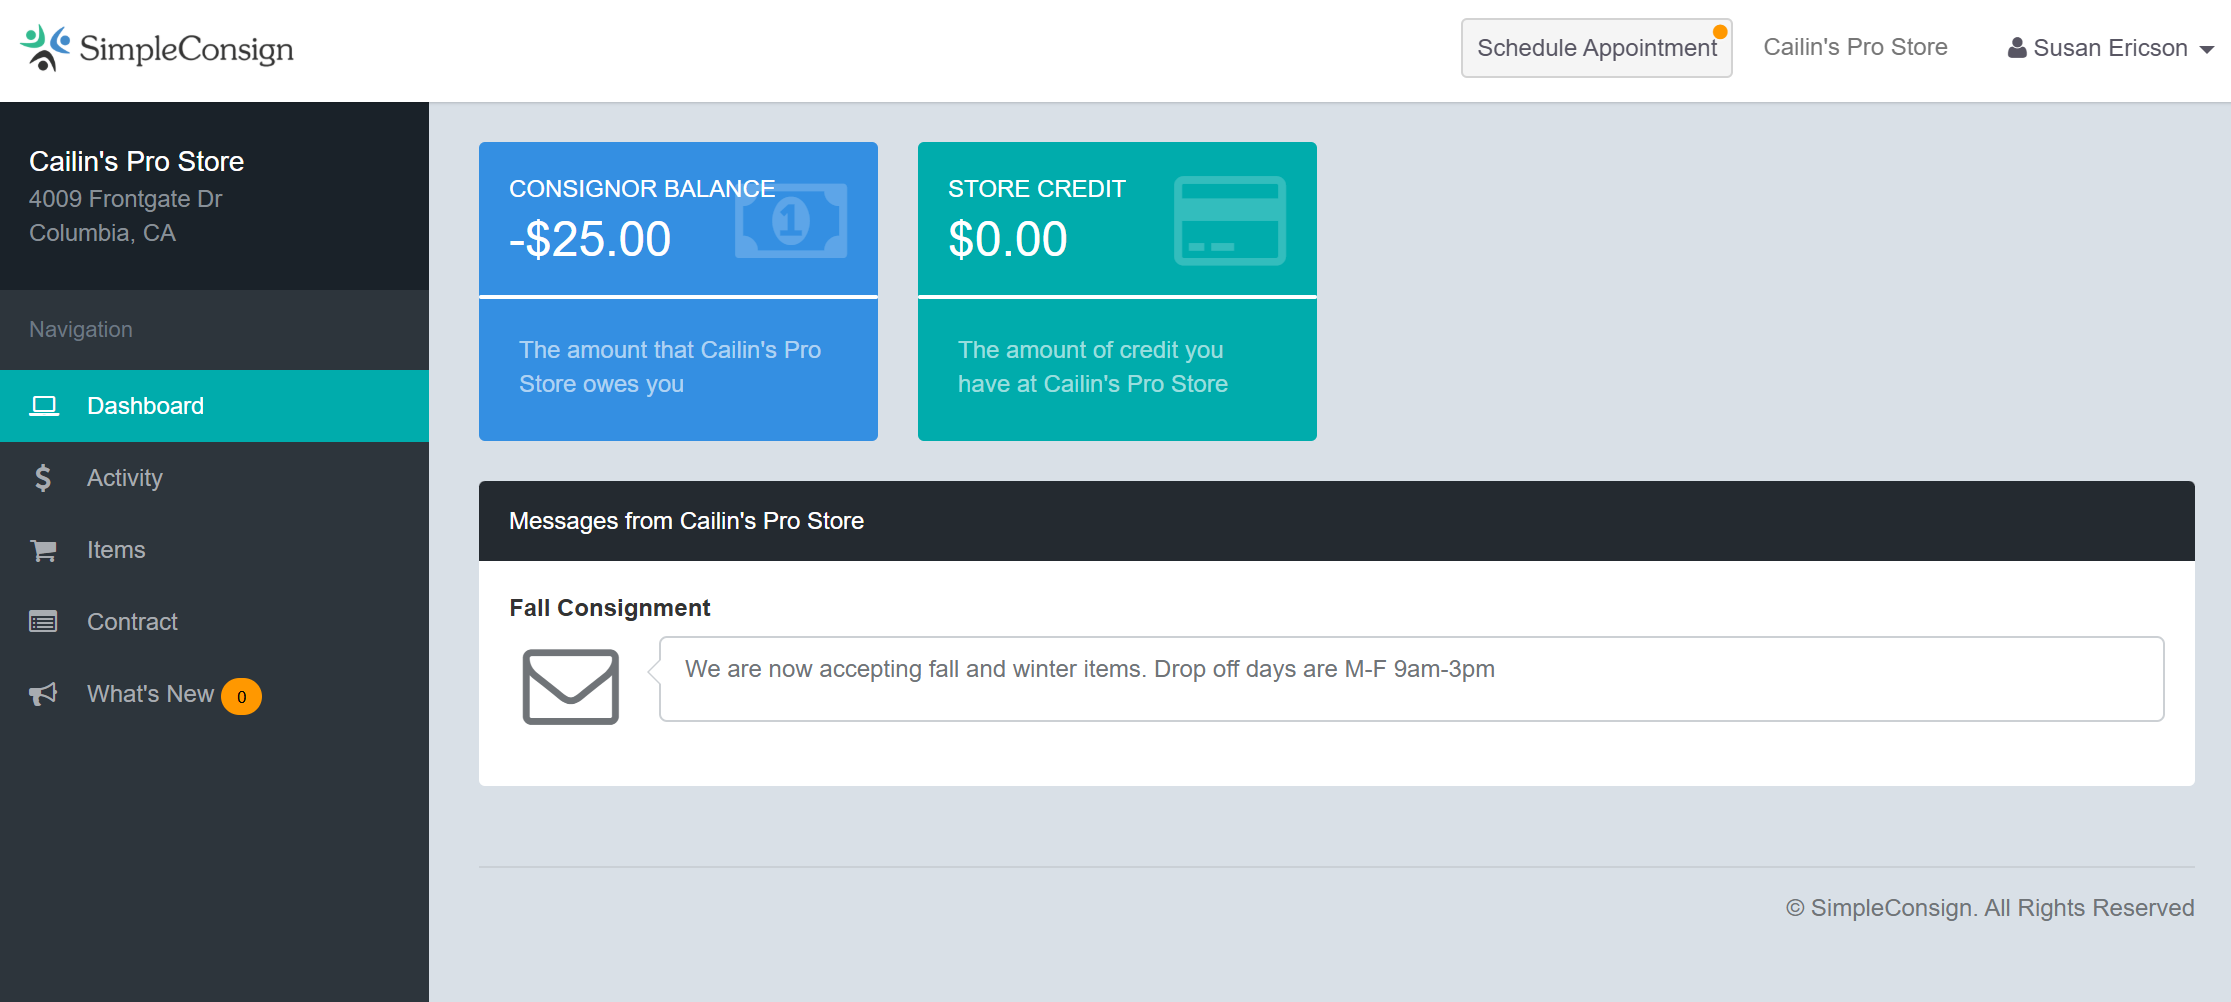Click the user profile icon beside Susan Ericson

point(2017,48)
